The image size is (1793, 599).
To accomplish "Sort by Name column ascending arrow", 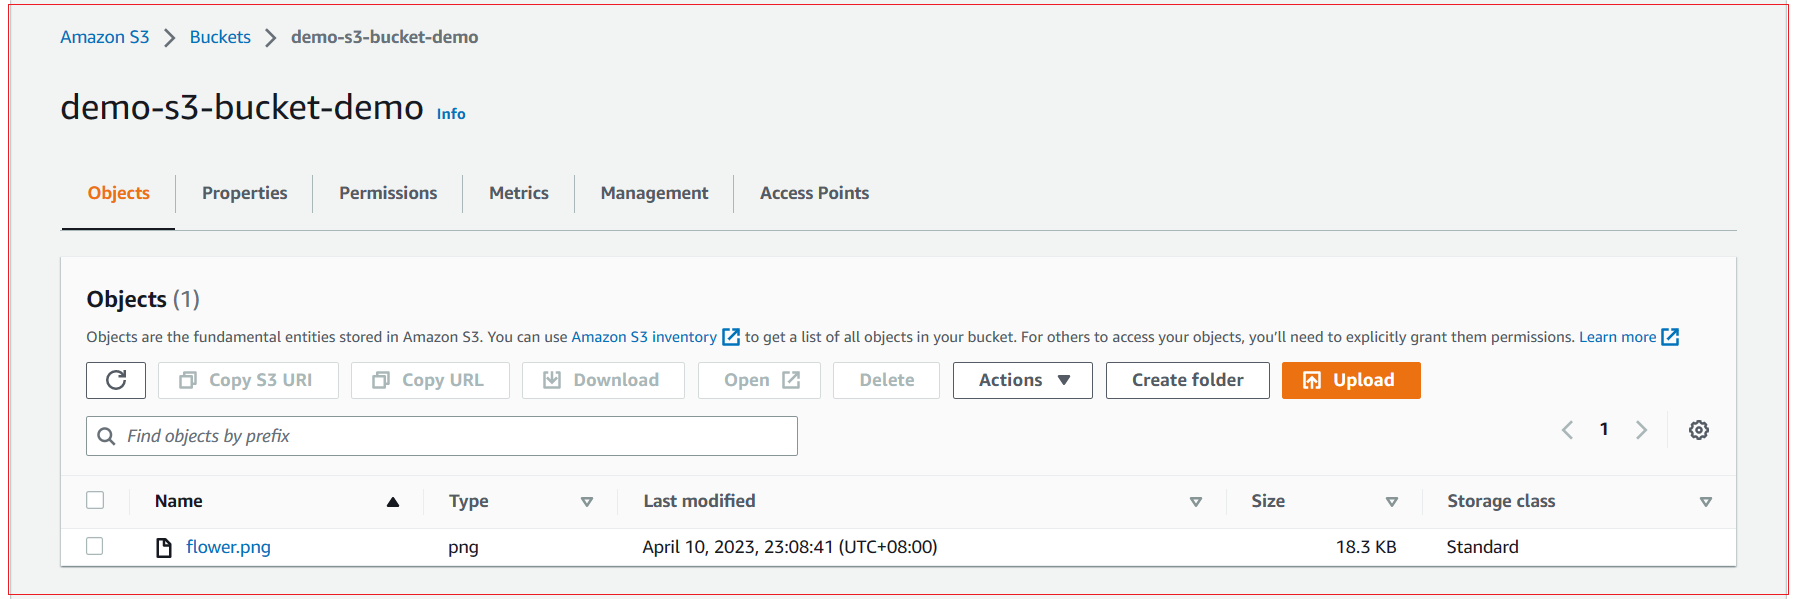I will click(393, 502).
